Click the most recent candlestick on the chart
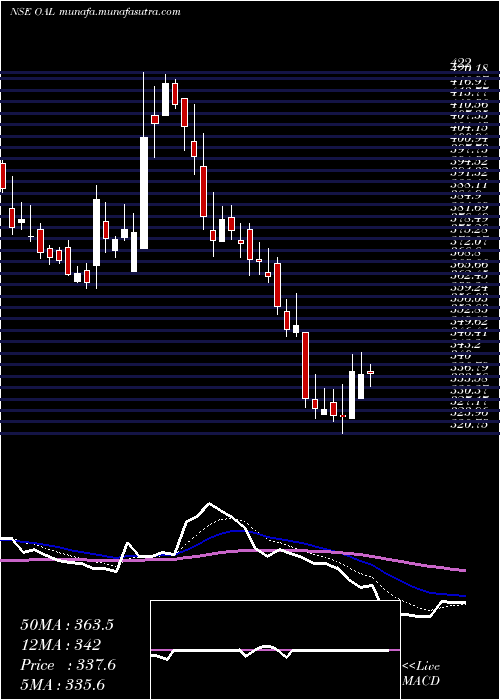This screenshot has height=700, width=500. click(370, 372)
